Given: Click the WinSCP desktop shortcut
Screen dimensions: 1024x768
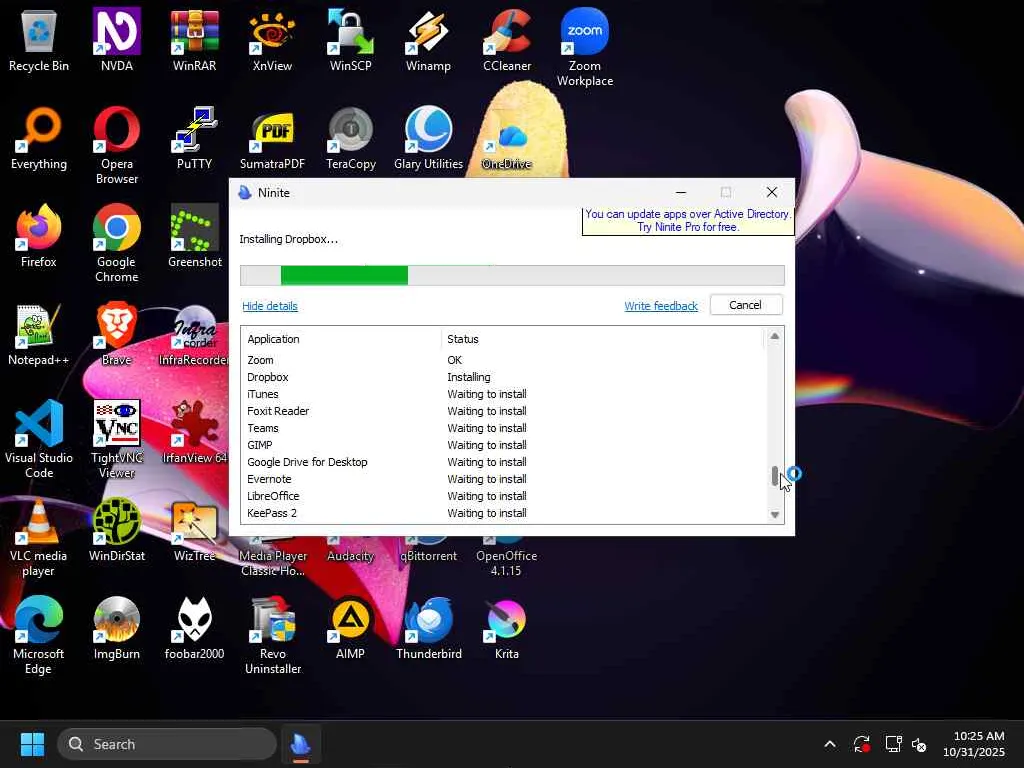Looking at the screenshot, I should pyautogui.click(x=351, y=40).
